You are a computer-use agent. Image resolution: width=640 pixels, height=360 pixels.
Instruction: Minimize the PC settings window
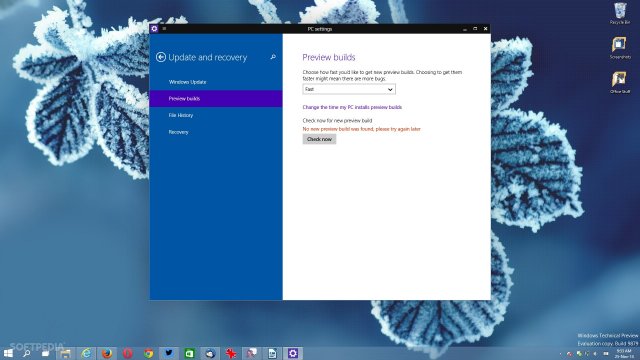(x=464, y=29)
